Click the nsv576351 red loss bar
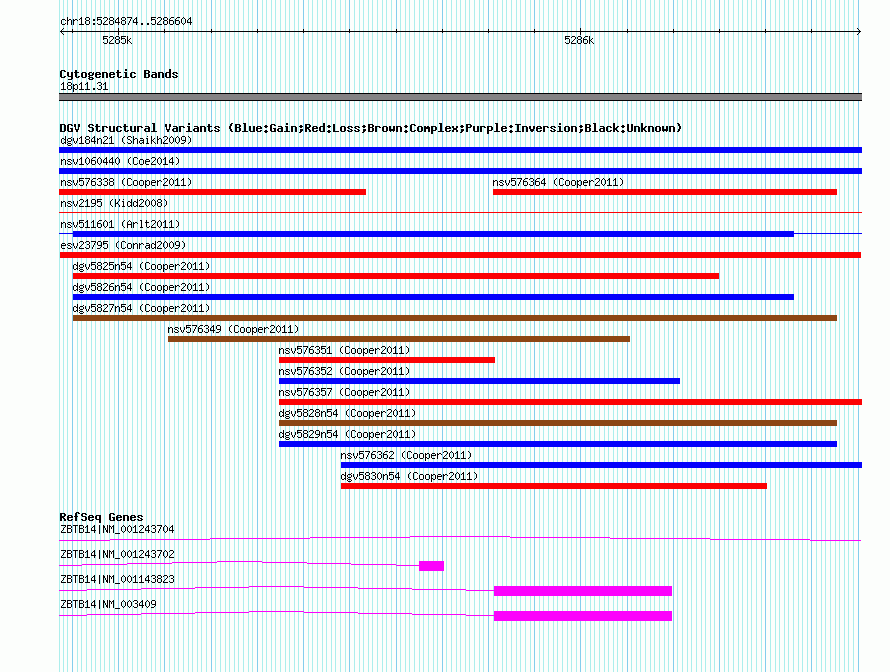890x672 pixels. [x=387, y=360]
